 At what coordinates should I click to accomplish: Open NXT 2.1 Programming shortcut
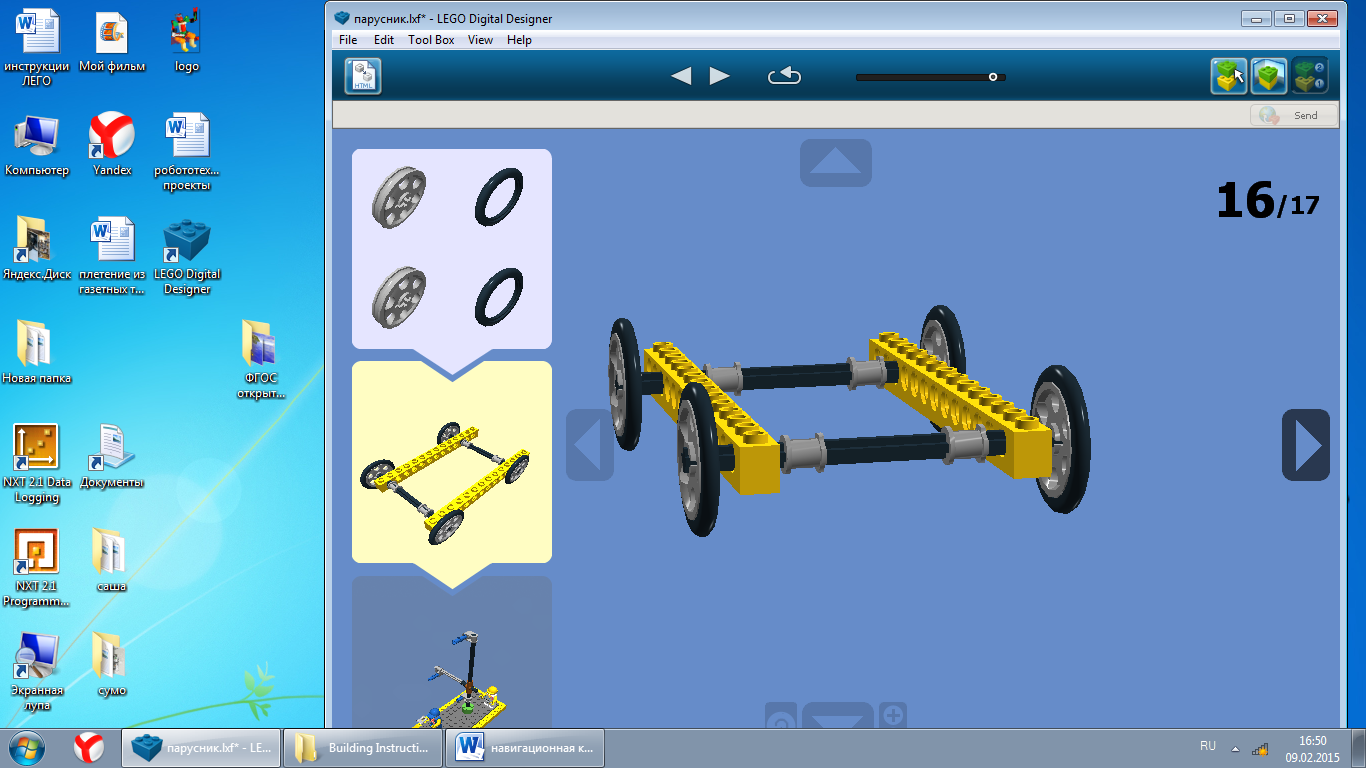click(37, 567)
